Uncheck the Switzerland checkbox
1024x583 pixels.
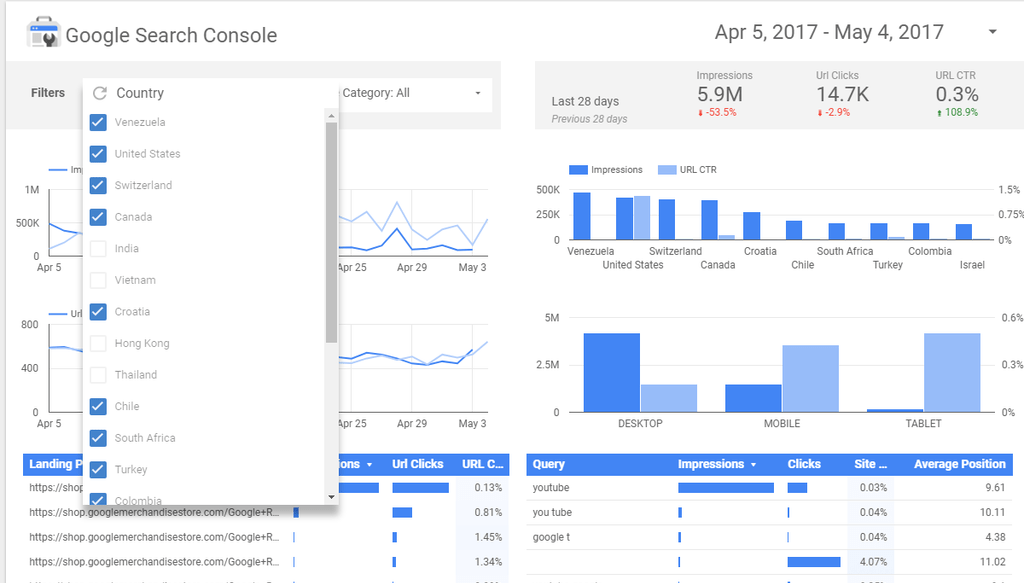98,185
